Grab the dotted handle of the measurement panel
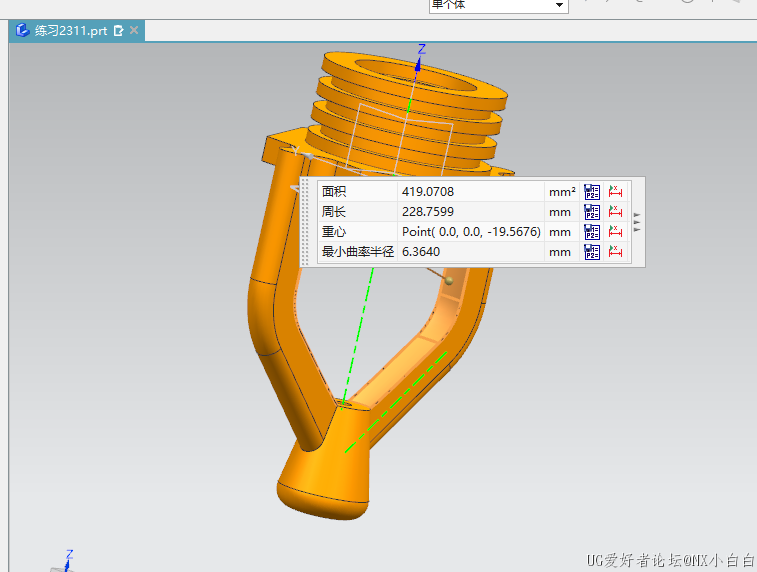The width and height of the screenshot is (757, 572). pyautogui.click(x=307, y=222)
